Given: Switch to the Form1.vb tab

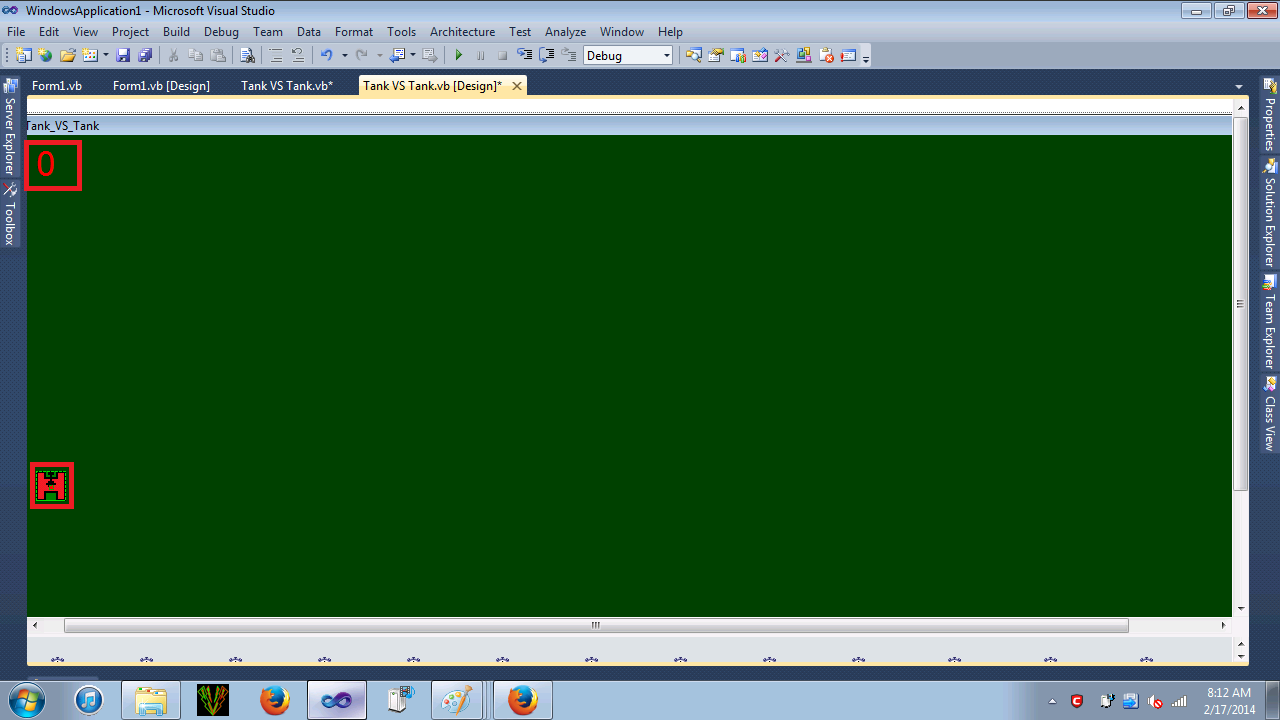Looking at the screenshot, I should click(57, 86).
